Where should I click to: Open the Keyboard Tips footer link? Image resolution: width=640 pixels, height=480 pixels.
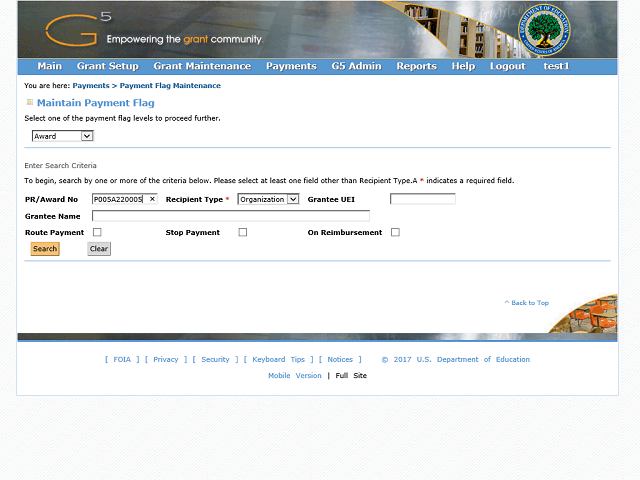pos(278,359)
